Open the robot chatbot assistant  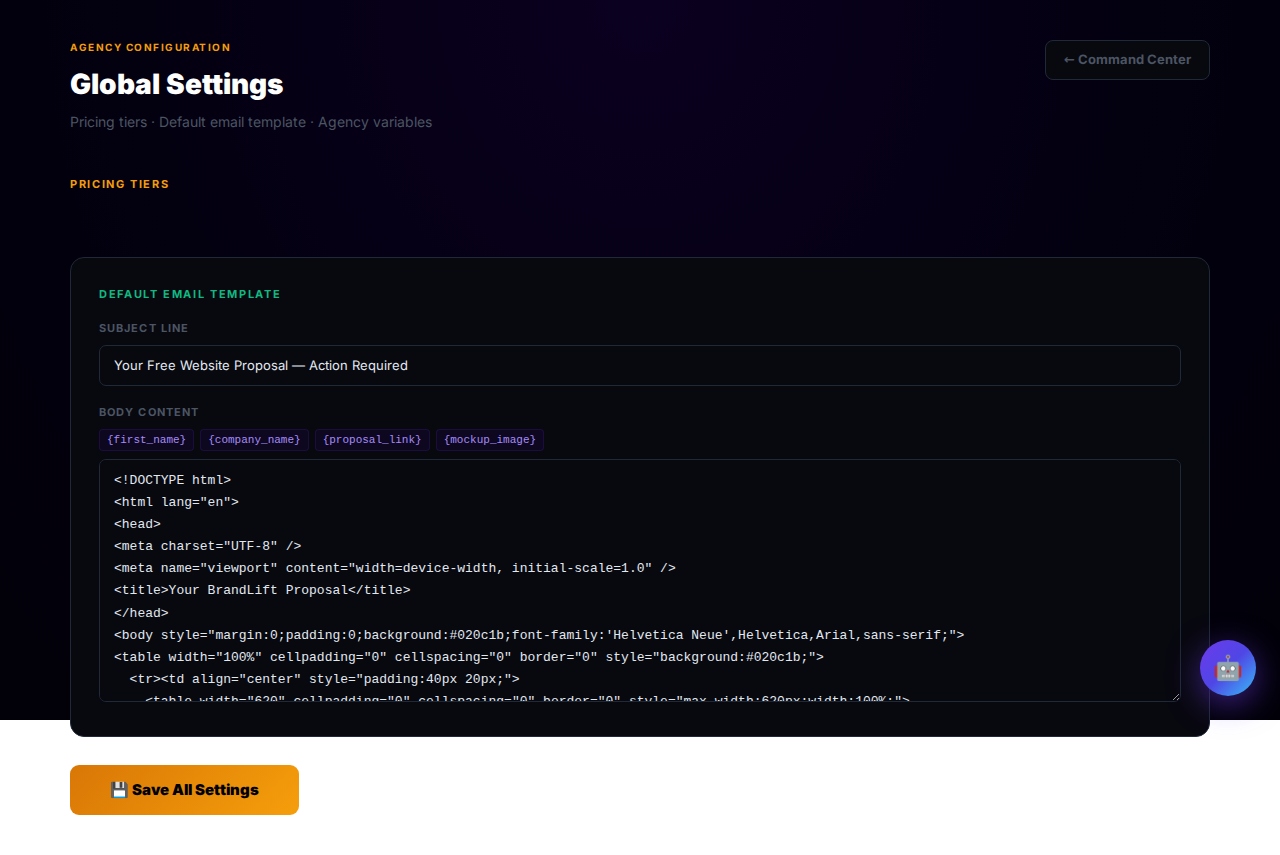[x=1227, y=668]
